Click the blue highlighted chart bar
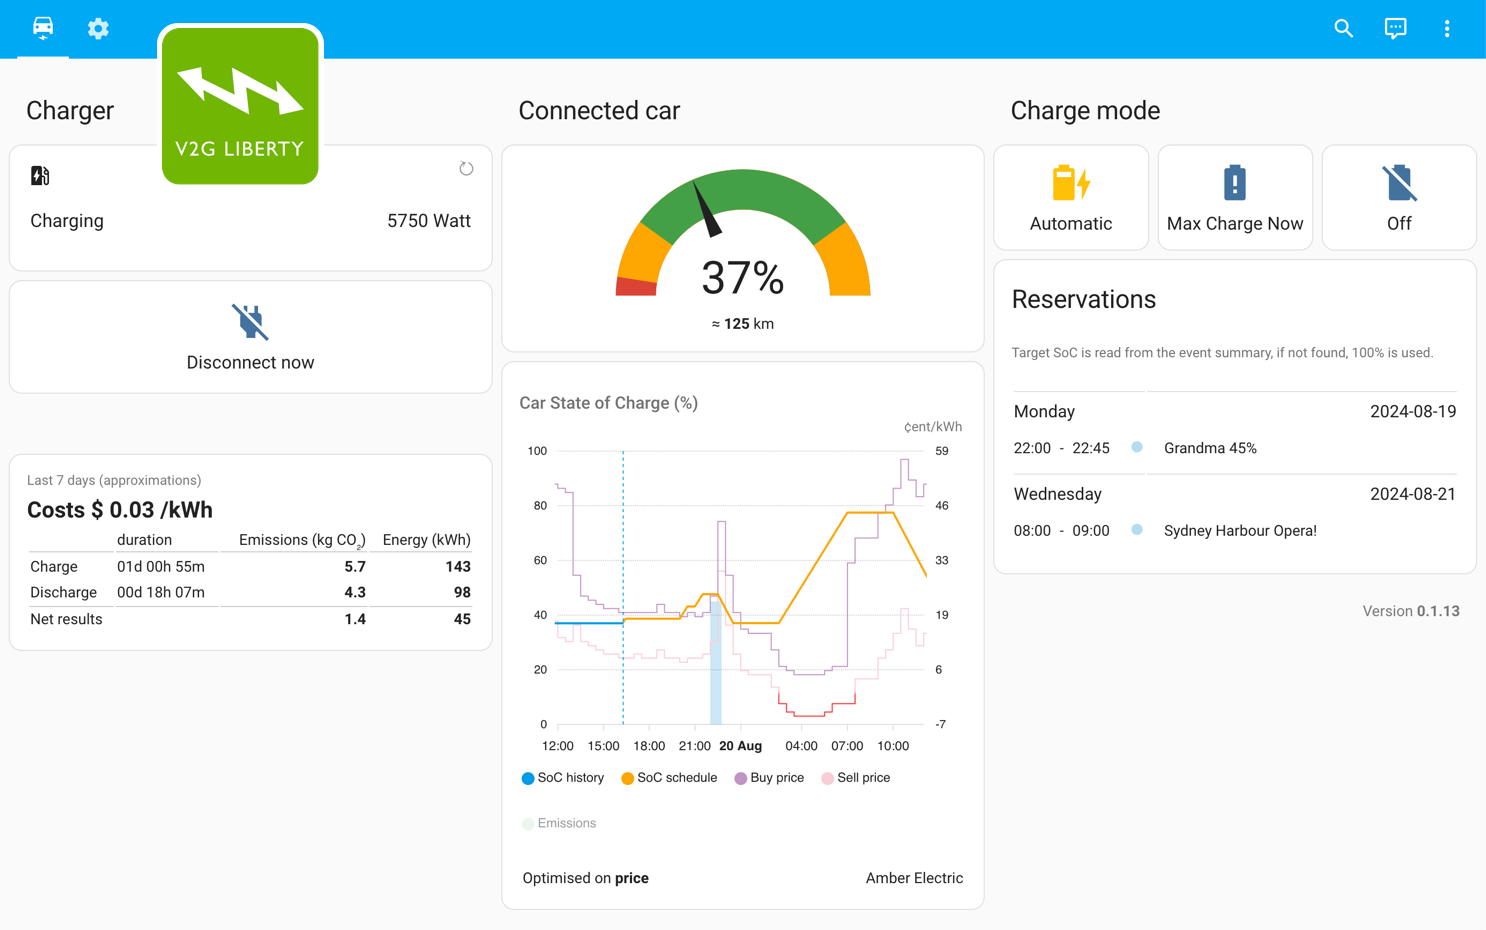Screen dimensions: 1486x930 [x=716, y=662]
